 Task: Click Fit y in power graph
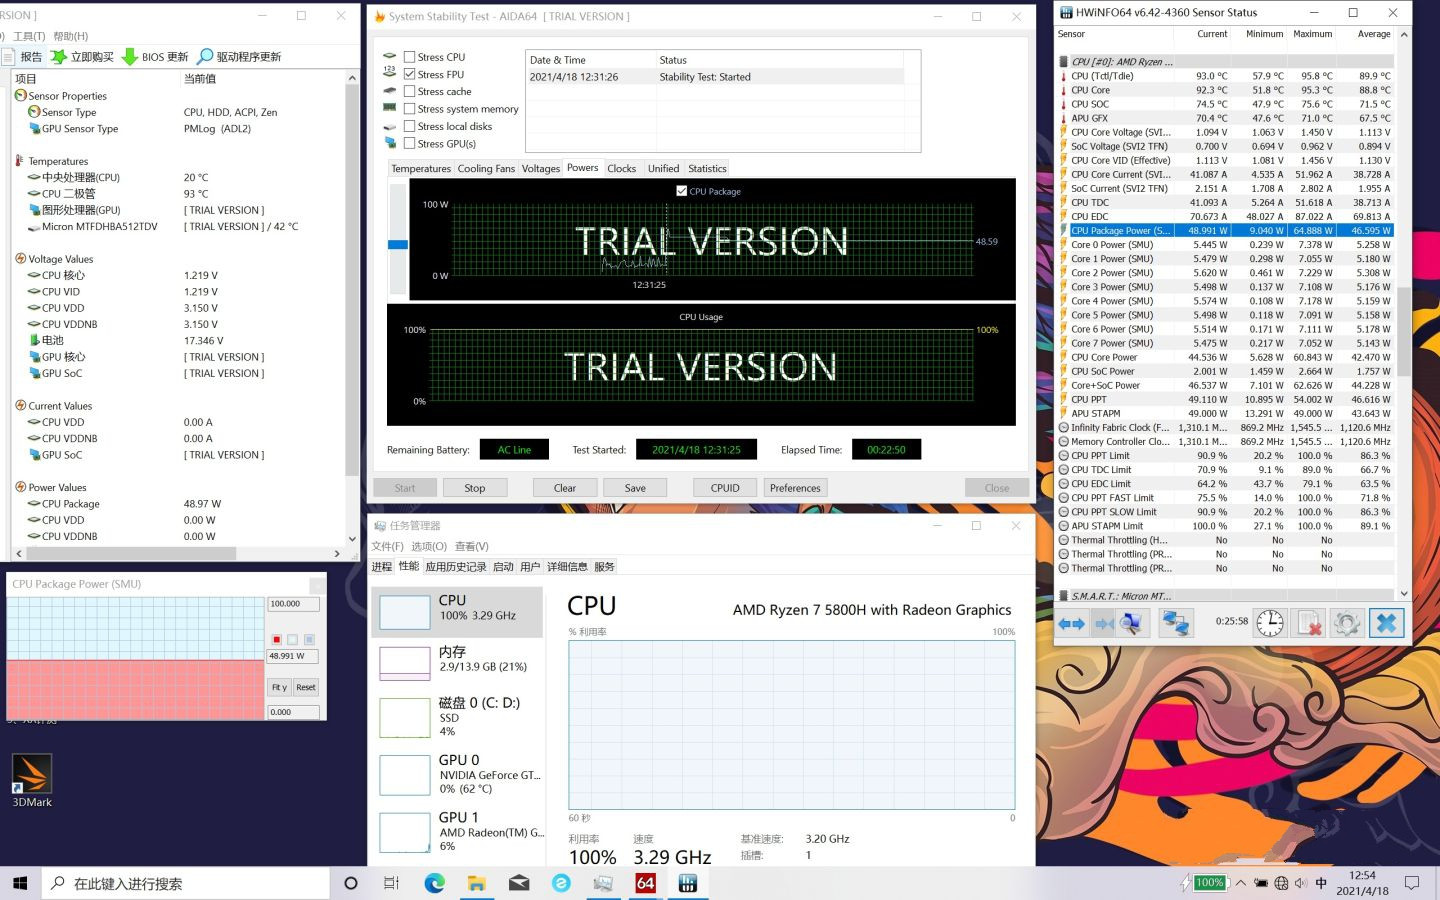point(279,687)
